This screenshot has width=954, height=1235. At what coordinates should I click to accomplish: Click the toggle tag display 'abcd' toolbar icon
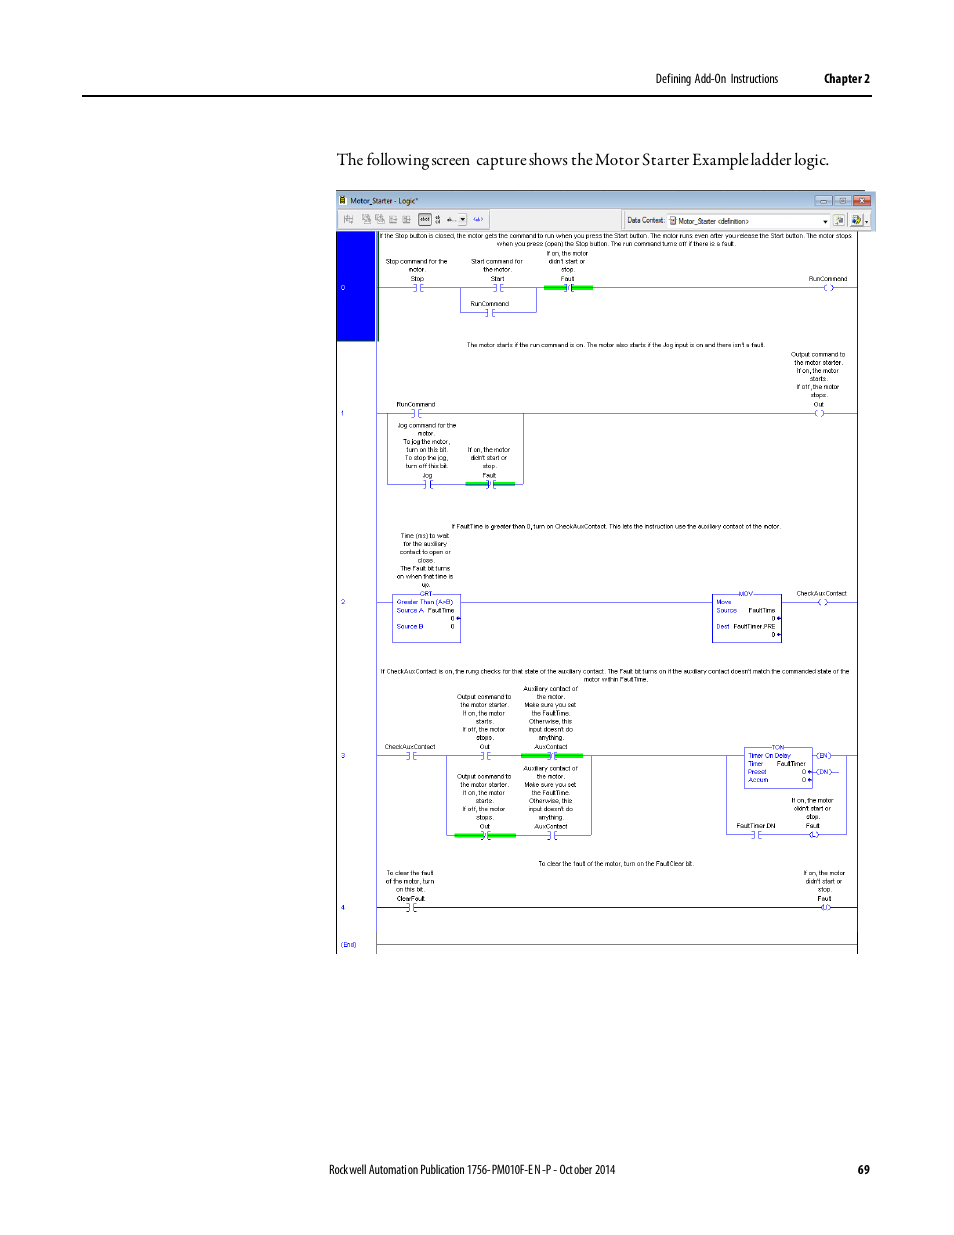(424, 219)
